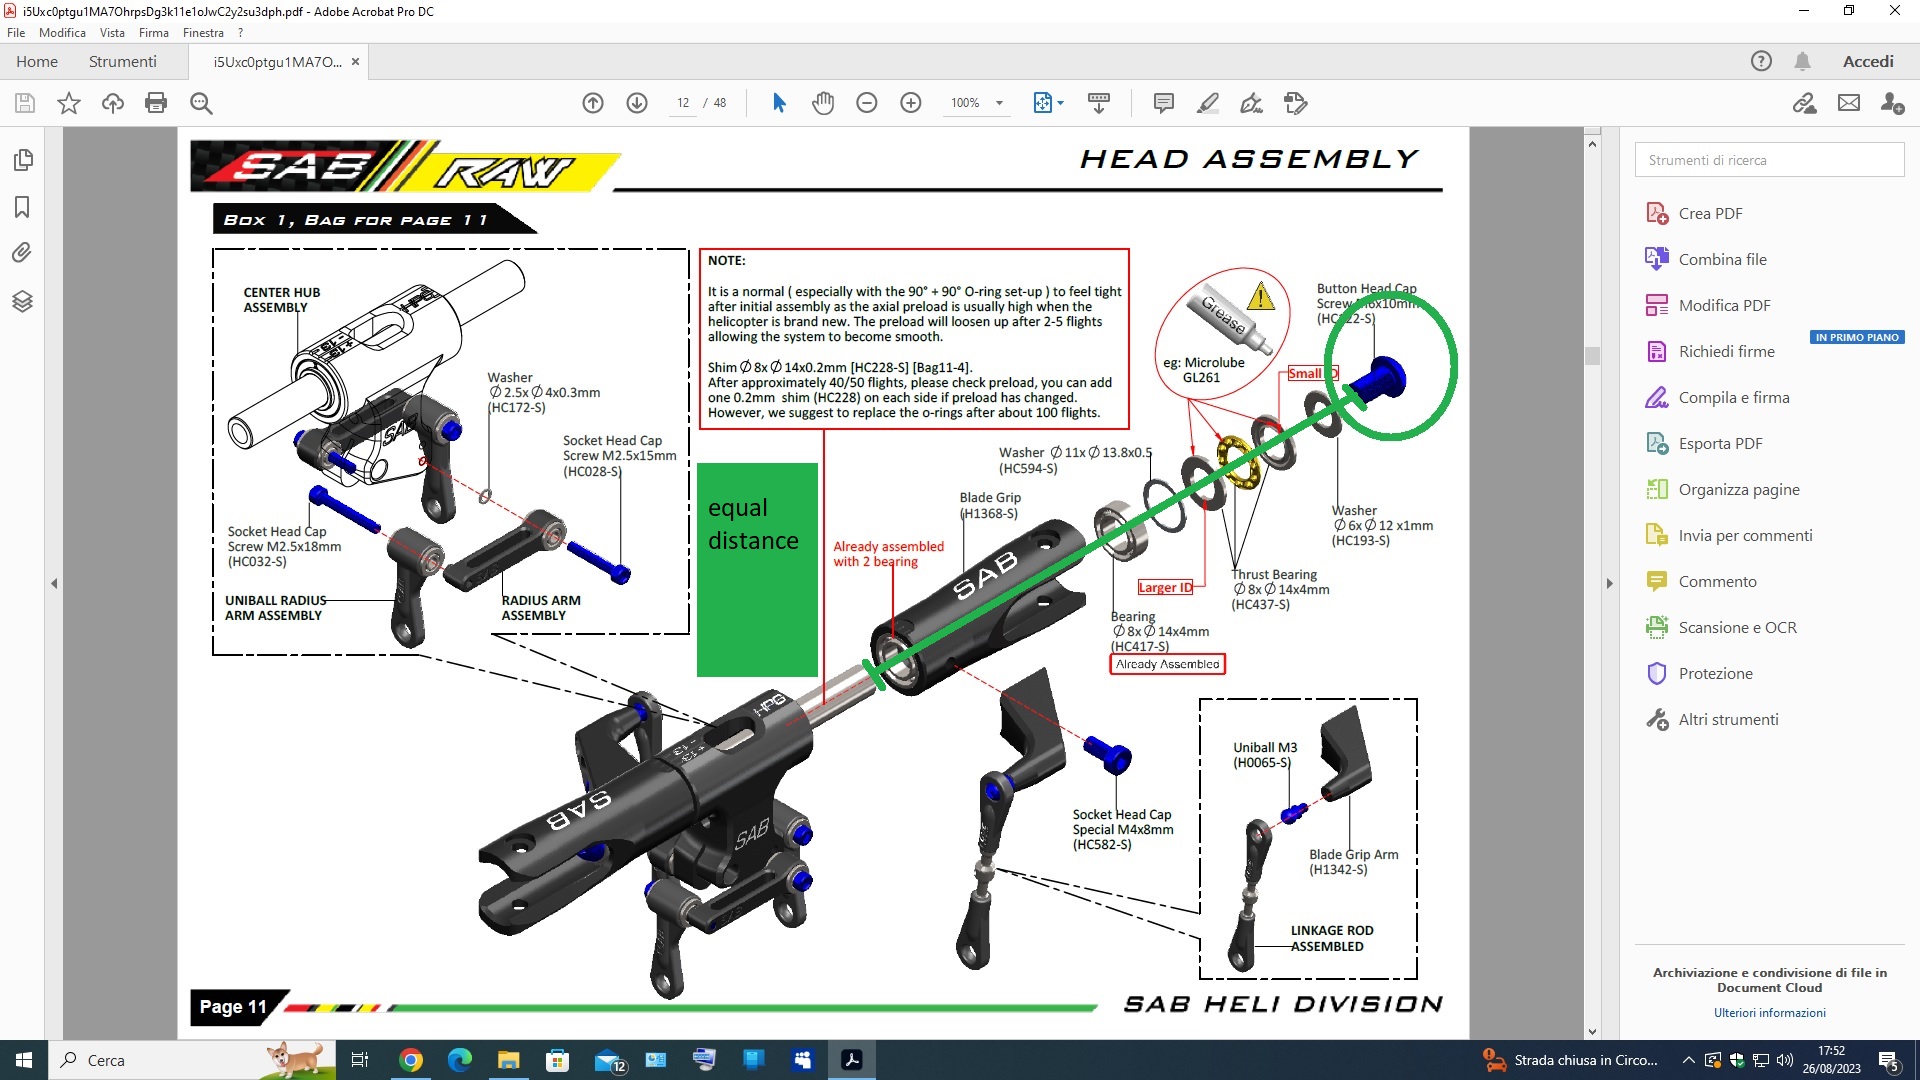The image size is (1920, 1080).
Task: Click in the Strumenti di ricerca field
Action: [x=1768, y=160]
